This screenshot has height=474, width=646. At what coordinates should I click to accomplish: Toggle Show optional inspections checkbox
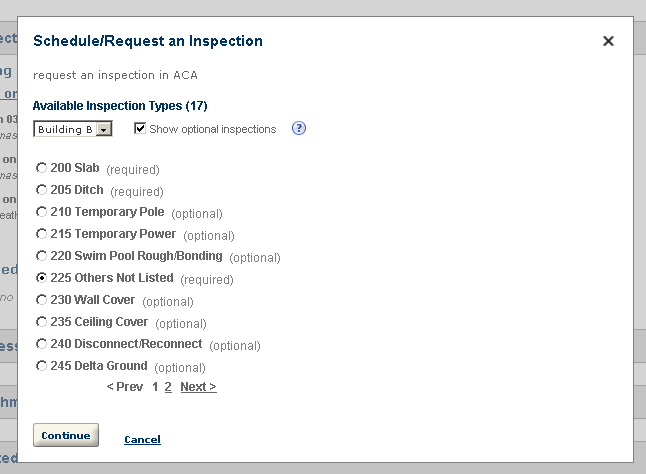[141, 129]
